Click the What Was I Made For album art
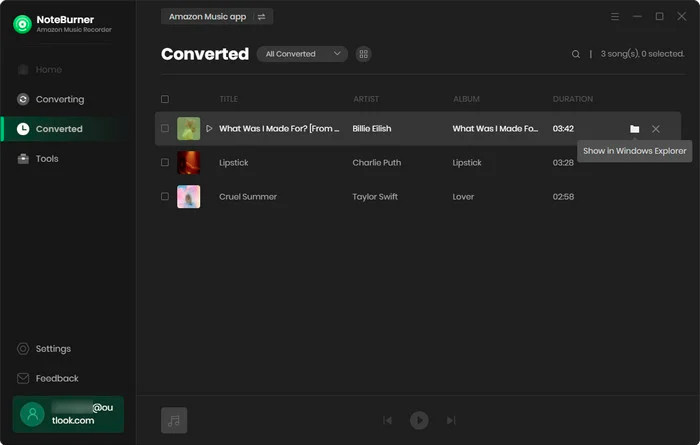This screenshot has width=700, height=445. (x=188, y=129)
